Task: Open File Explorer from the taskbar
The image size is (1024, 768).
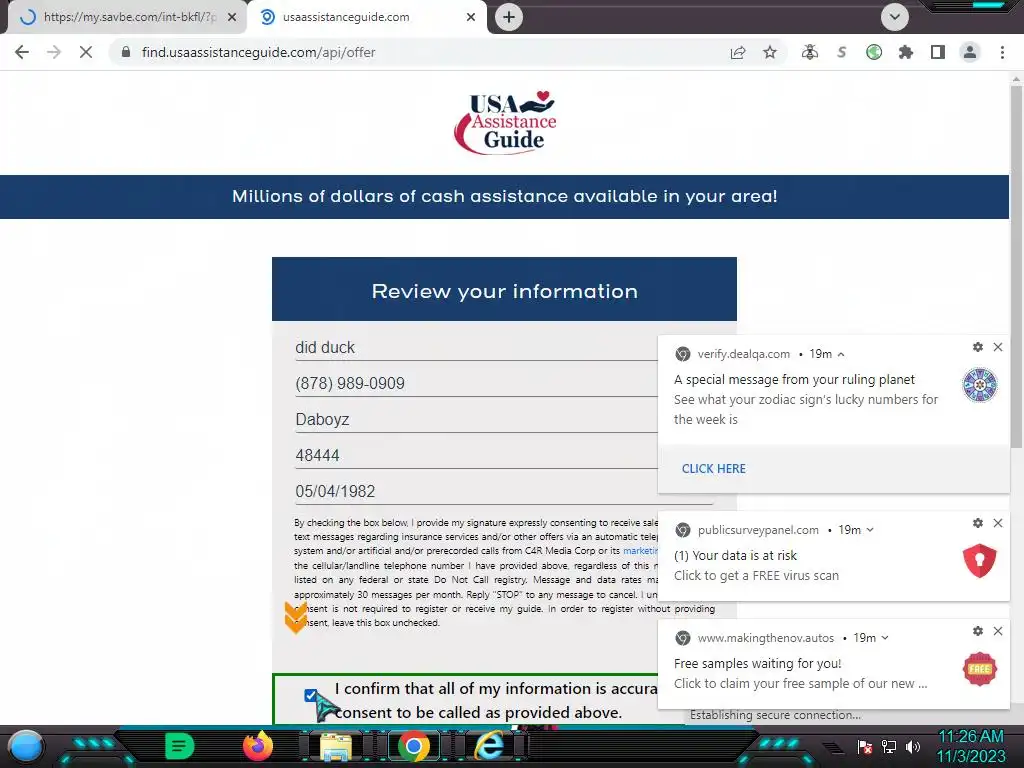Action: [336, 747]
